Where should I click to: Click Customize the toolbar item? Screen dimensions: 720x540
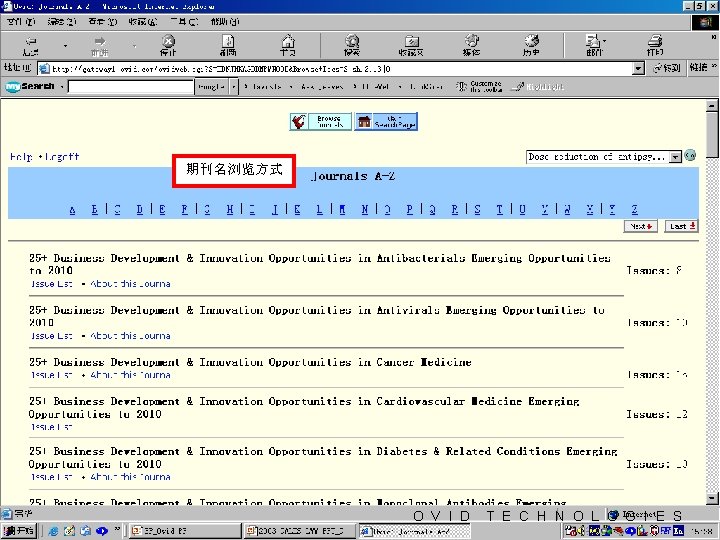point(479,86)
